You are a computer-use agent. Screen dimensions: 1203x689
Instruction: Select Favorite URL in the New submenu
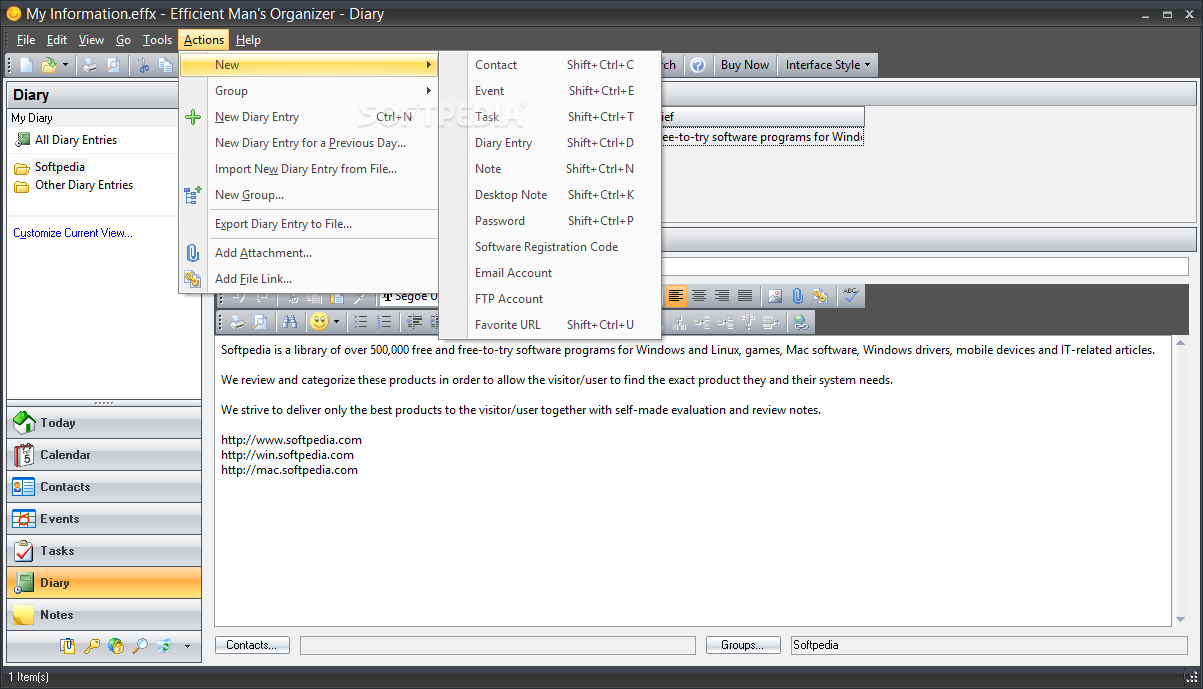(x=550, y=325)
